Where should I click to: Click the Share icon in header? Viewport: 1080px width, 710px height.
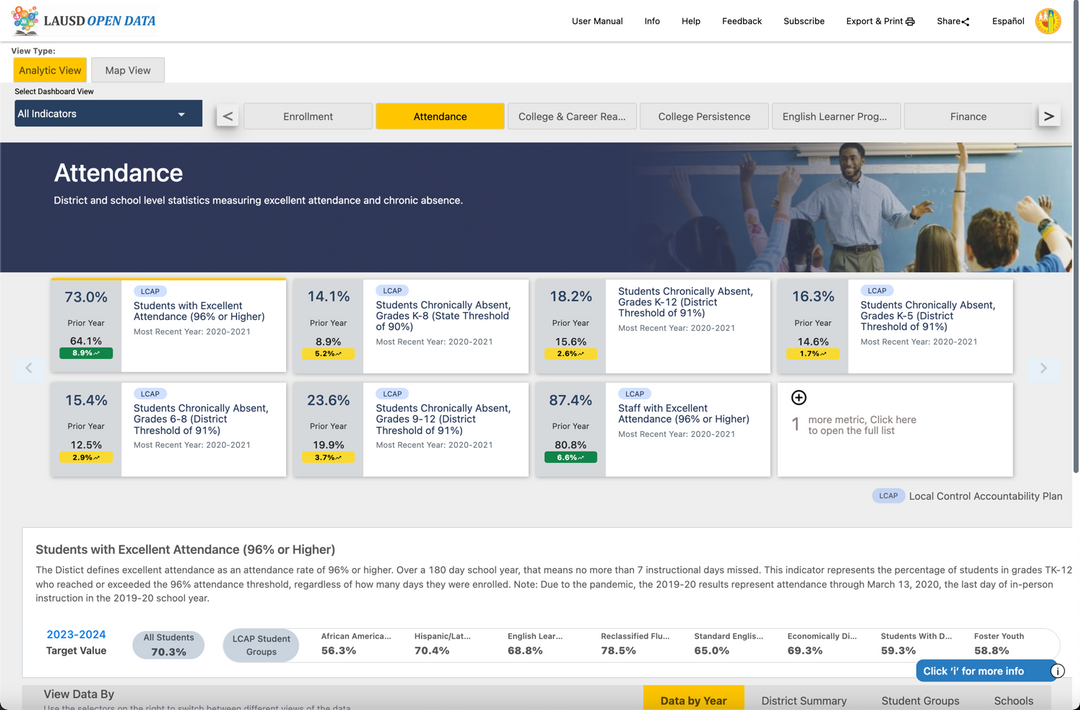965,21
